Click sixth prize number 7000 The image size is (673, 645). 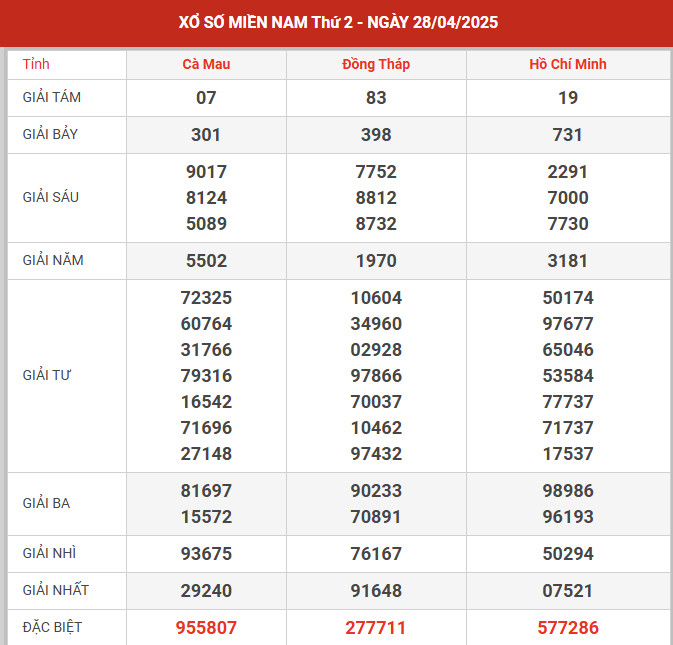pyautogui.click(x=568, y=198)
